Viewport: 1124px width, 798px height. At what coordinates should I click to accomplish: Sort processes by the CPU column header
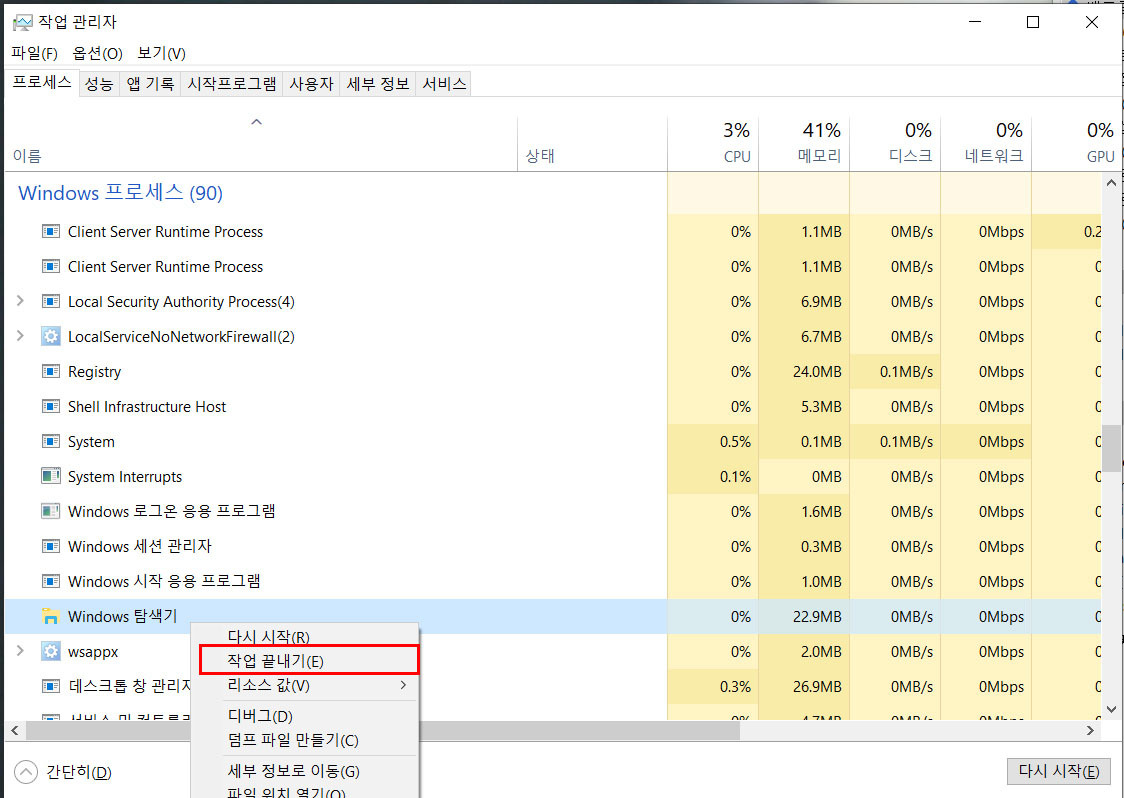[713, 143]
